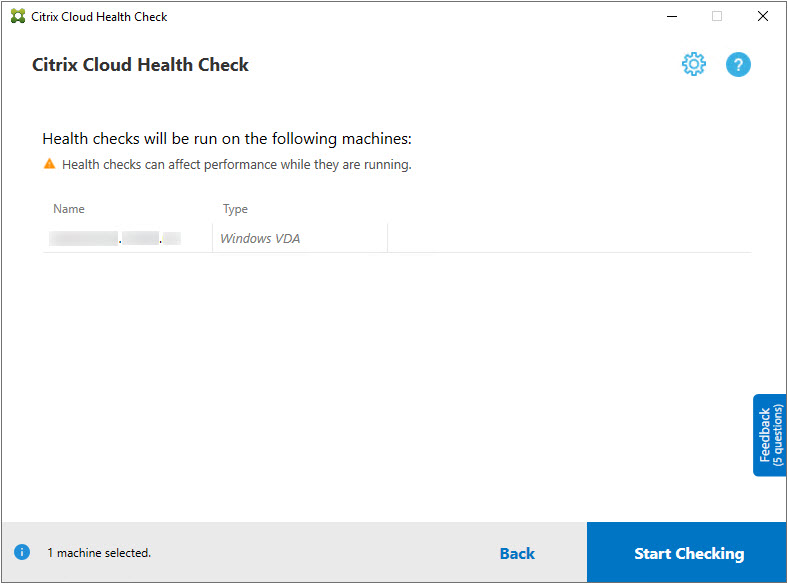Go back with the Back button
This screenshot has height=584, width=788.
pyautogui.click(x=517, y=553)
